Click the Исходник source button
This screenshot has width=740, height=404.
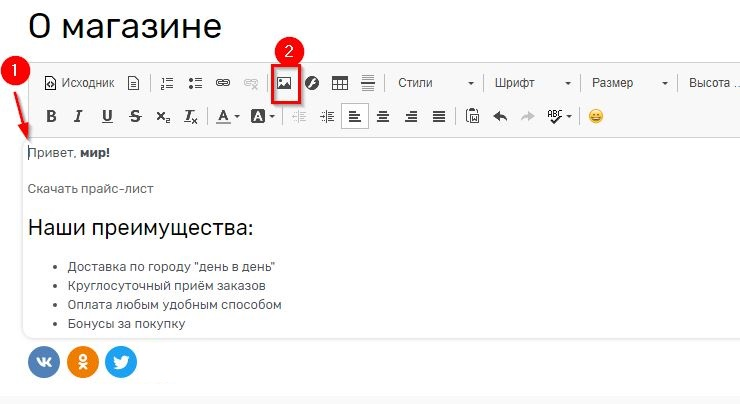80,83
